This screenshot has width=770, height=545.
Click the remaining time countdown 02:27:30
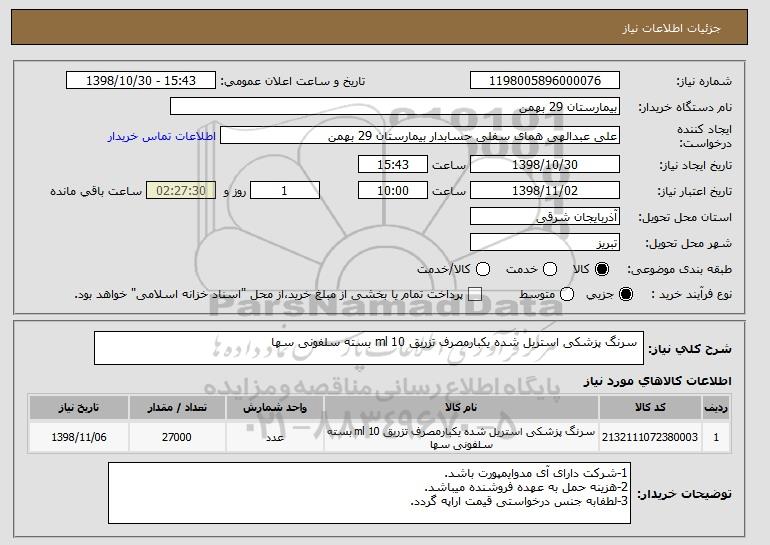[x=181, y=191]
